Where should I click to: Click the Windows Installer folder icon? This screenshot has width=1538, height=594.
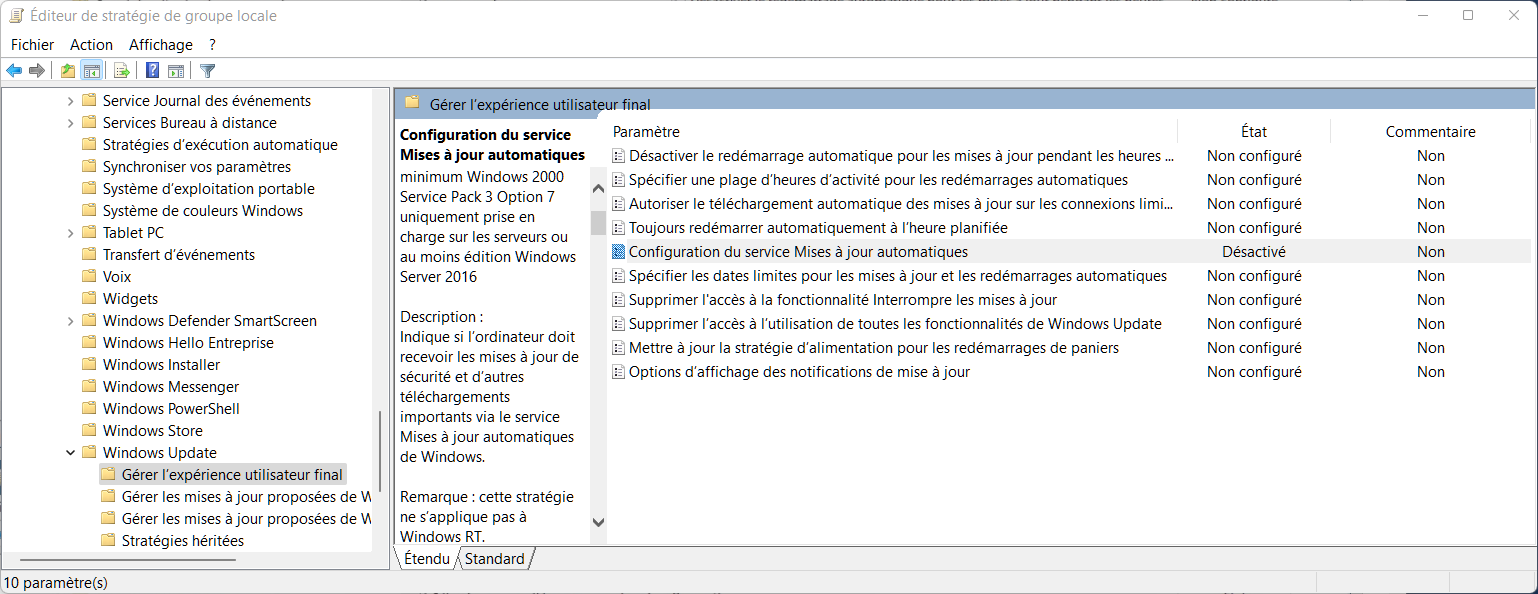point(89,364)
